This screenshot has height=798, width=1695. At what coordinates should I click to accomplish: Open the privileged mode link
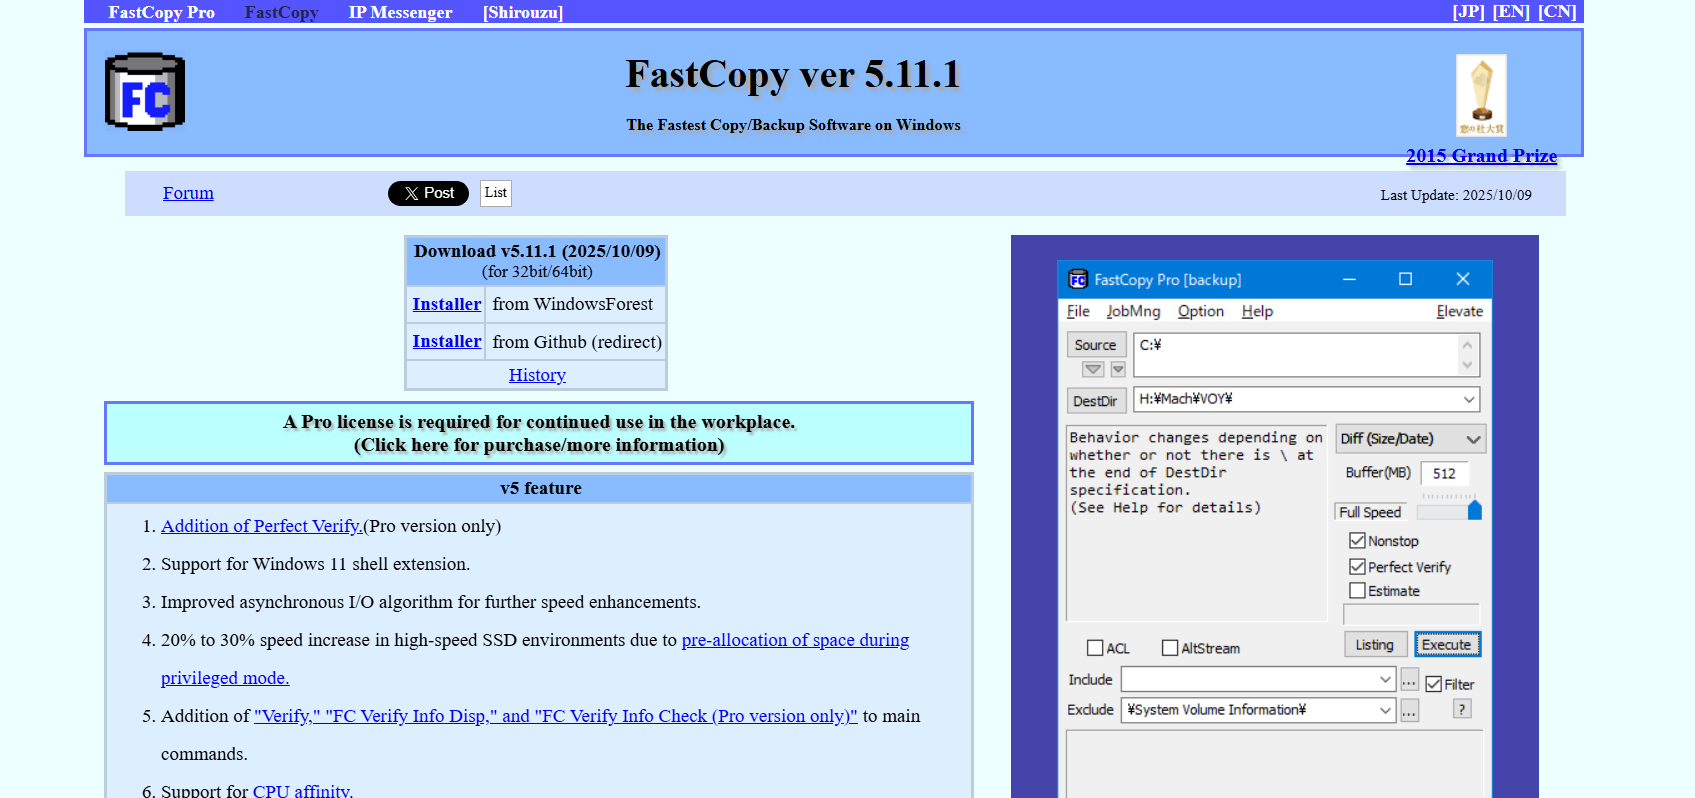(225, 678)
